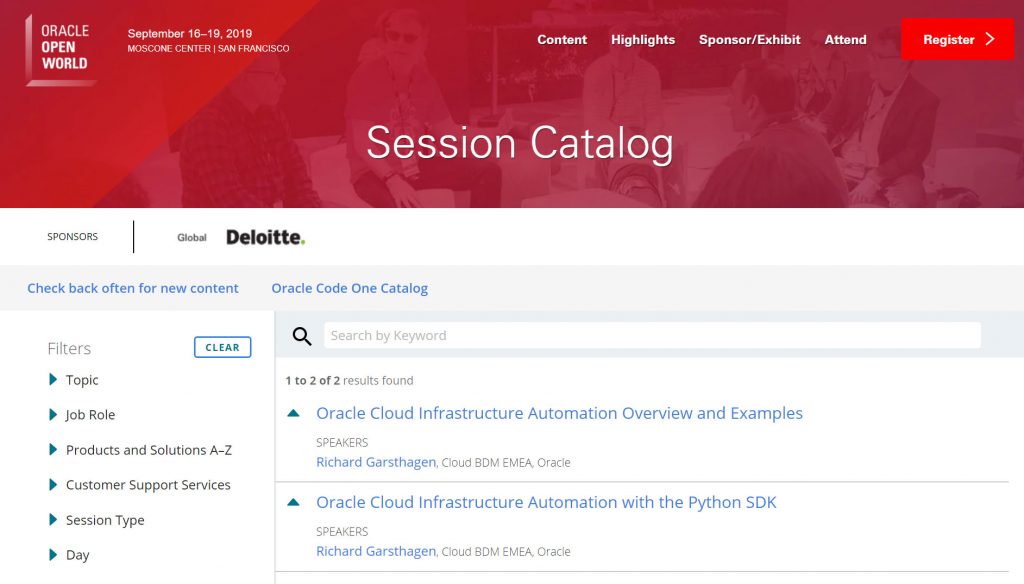Expand the Day filter

[53, 555]
